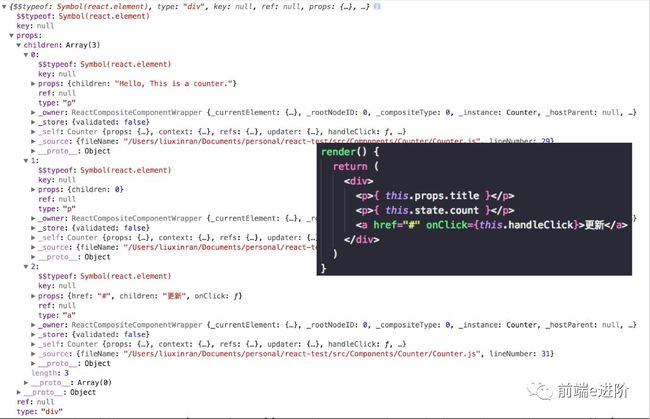Viewport: 650px width, 419px height.
Task: Expand _source with lineNumber: 31
Action: point(33,354)
